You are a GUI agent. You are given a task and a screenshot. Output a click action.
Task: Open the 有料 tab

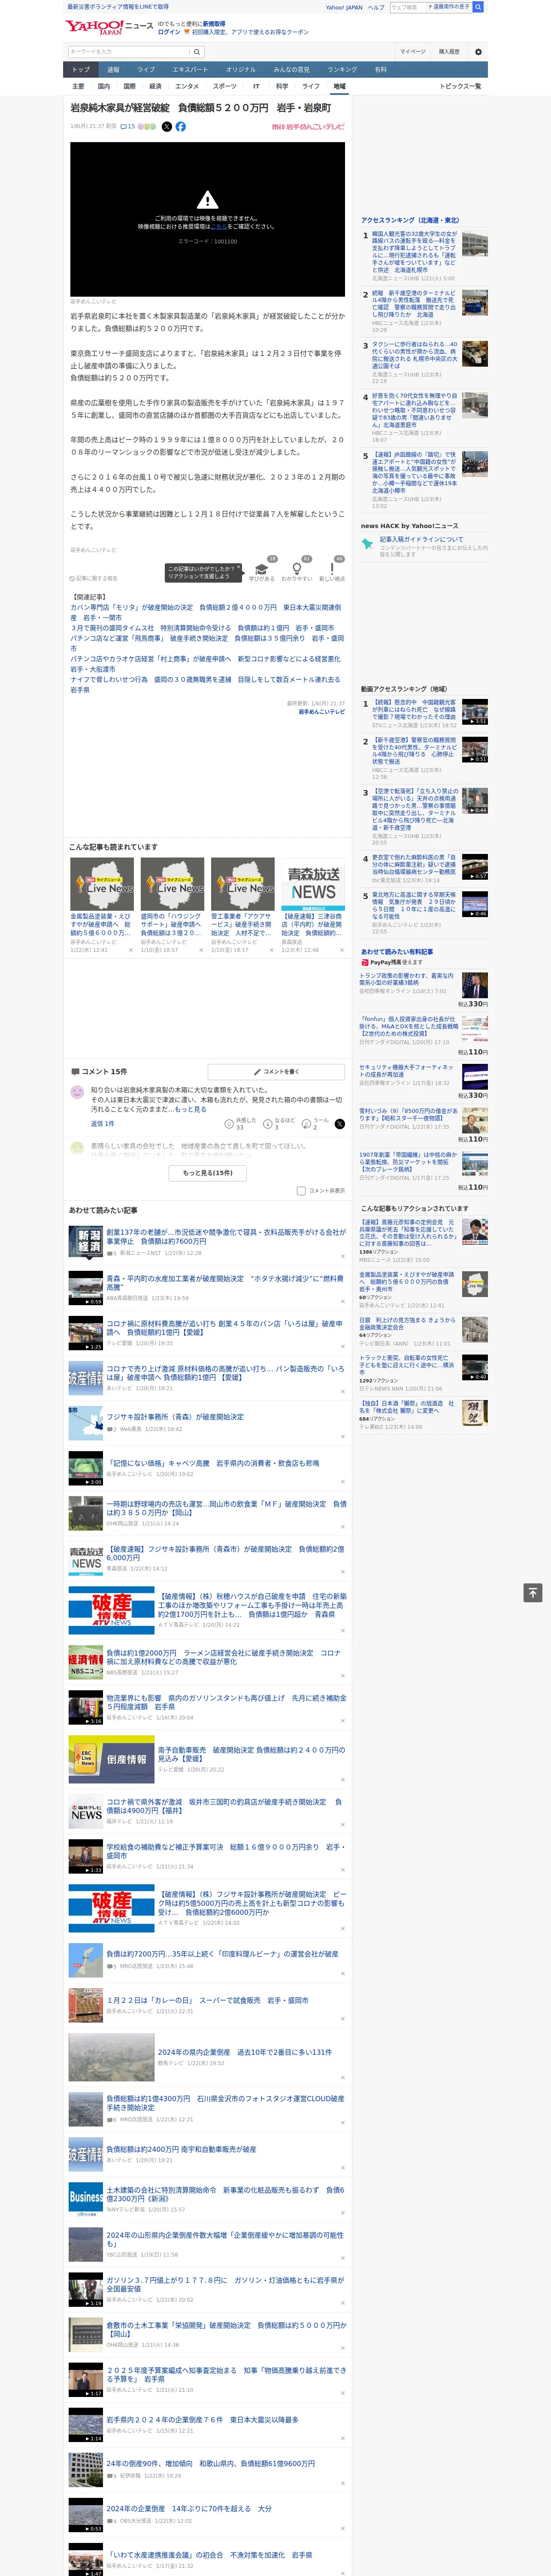(380, 70)
